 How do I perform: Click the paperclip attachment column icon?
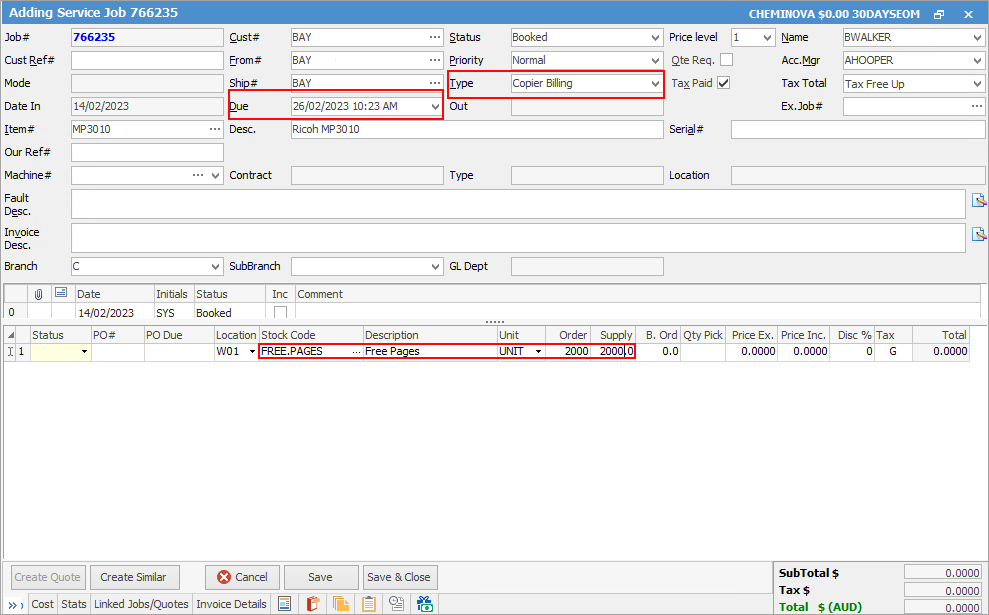tap(38, 294)
